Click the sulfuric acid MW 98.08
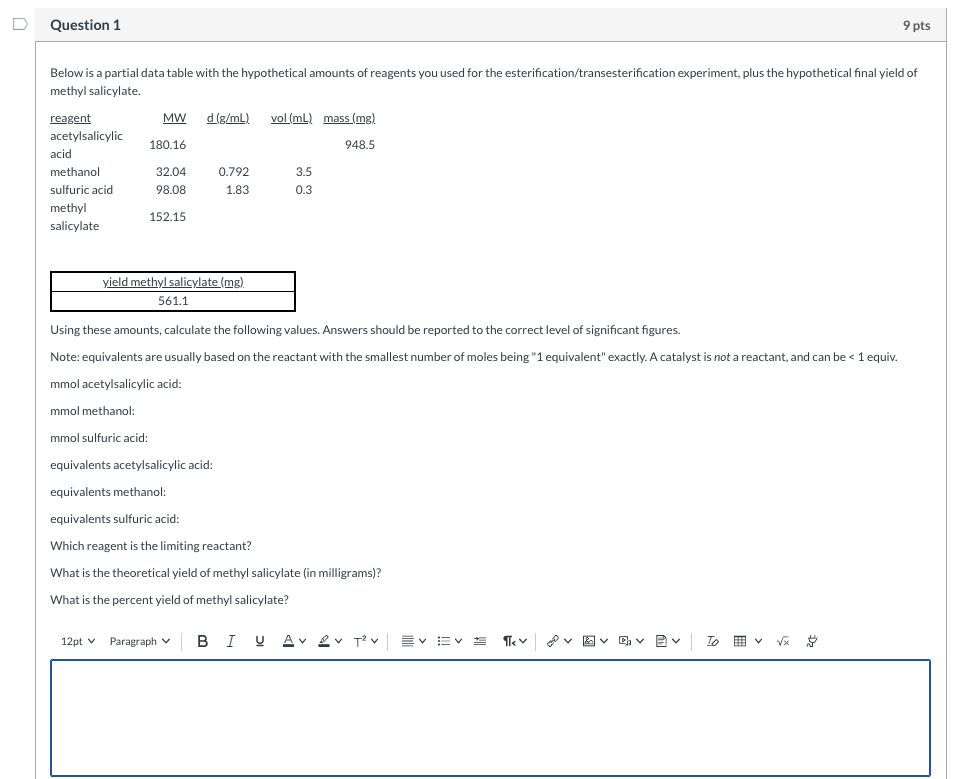The height and width of the screenshot is (779, 958). 171,189
